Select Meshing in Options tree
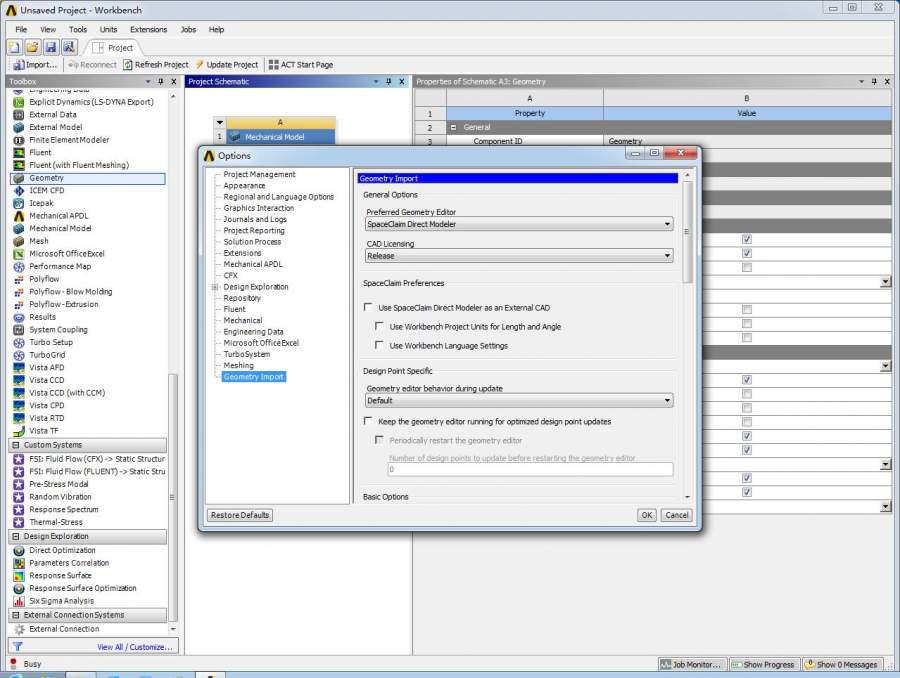Image resolution: width=900 pixels, height=678 pixels. 238,365
